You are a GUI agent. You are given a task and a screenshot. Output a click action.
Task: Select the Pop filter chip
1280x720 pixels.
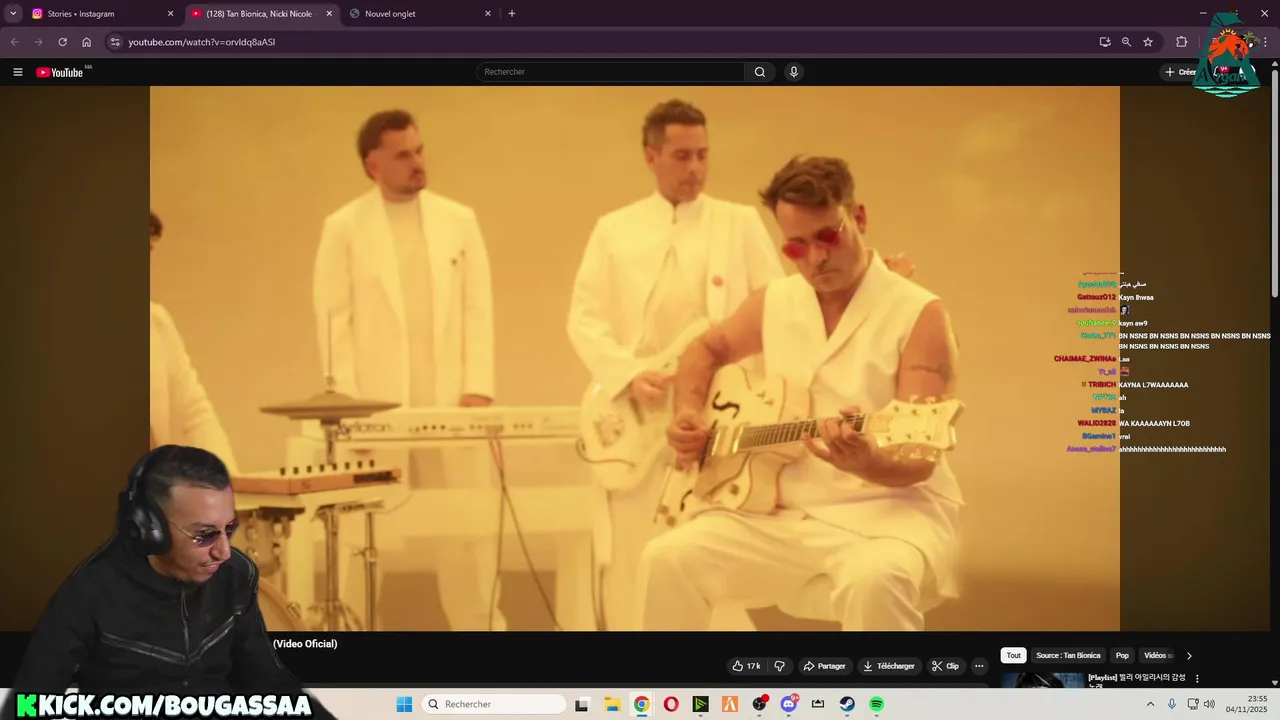1122,656
